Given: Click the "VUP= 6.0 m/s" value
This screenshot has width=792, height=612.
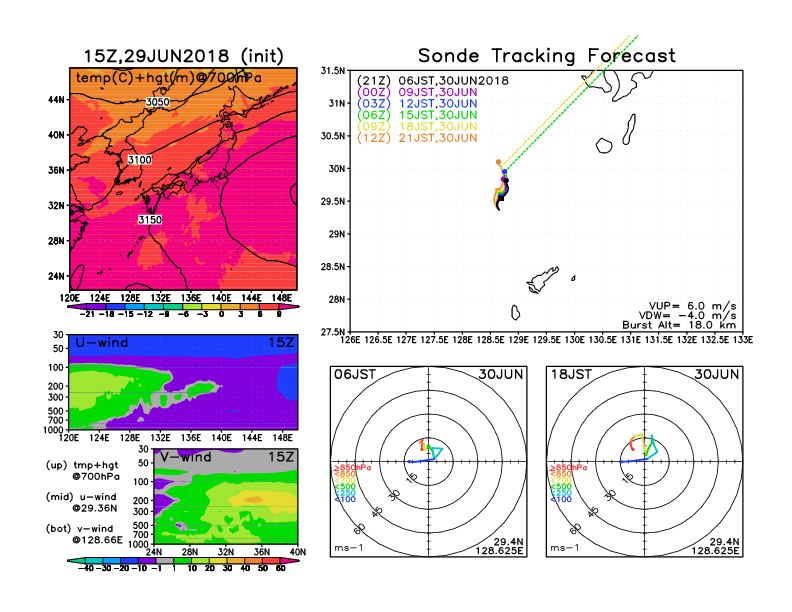Looking at the screenshot, I should tap(692, 306).
